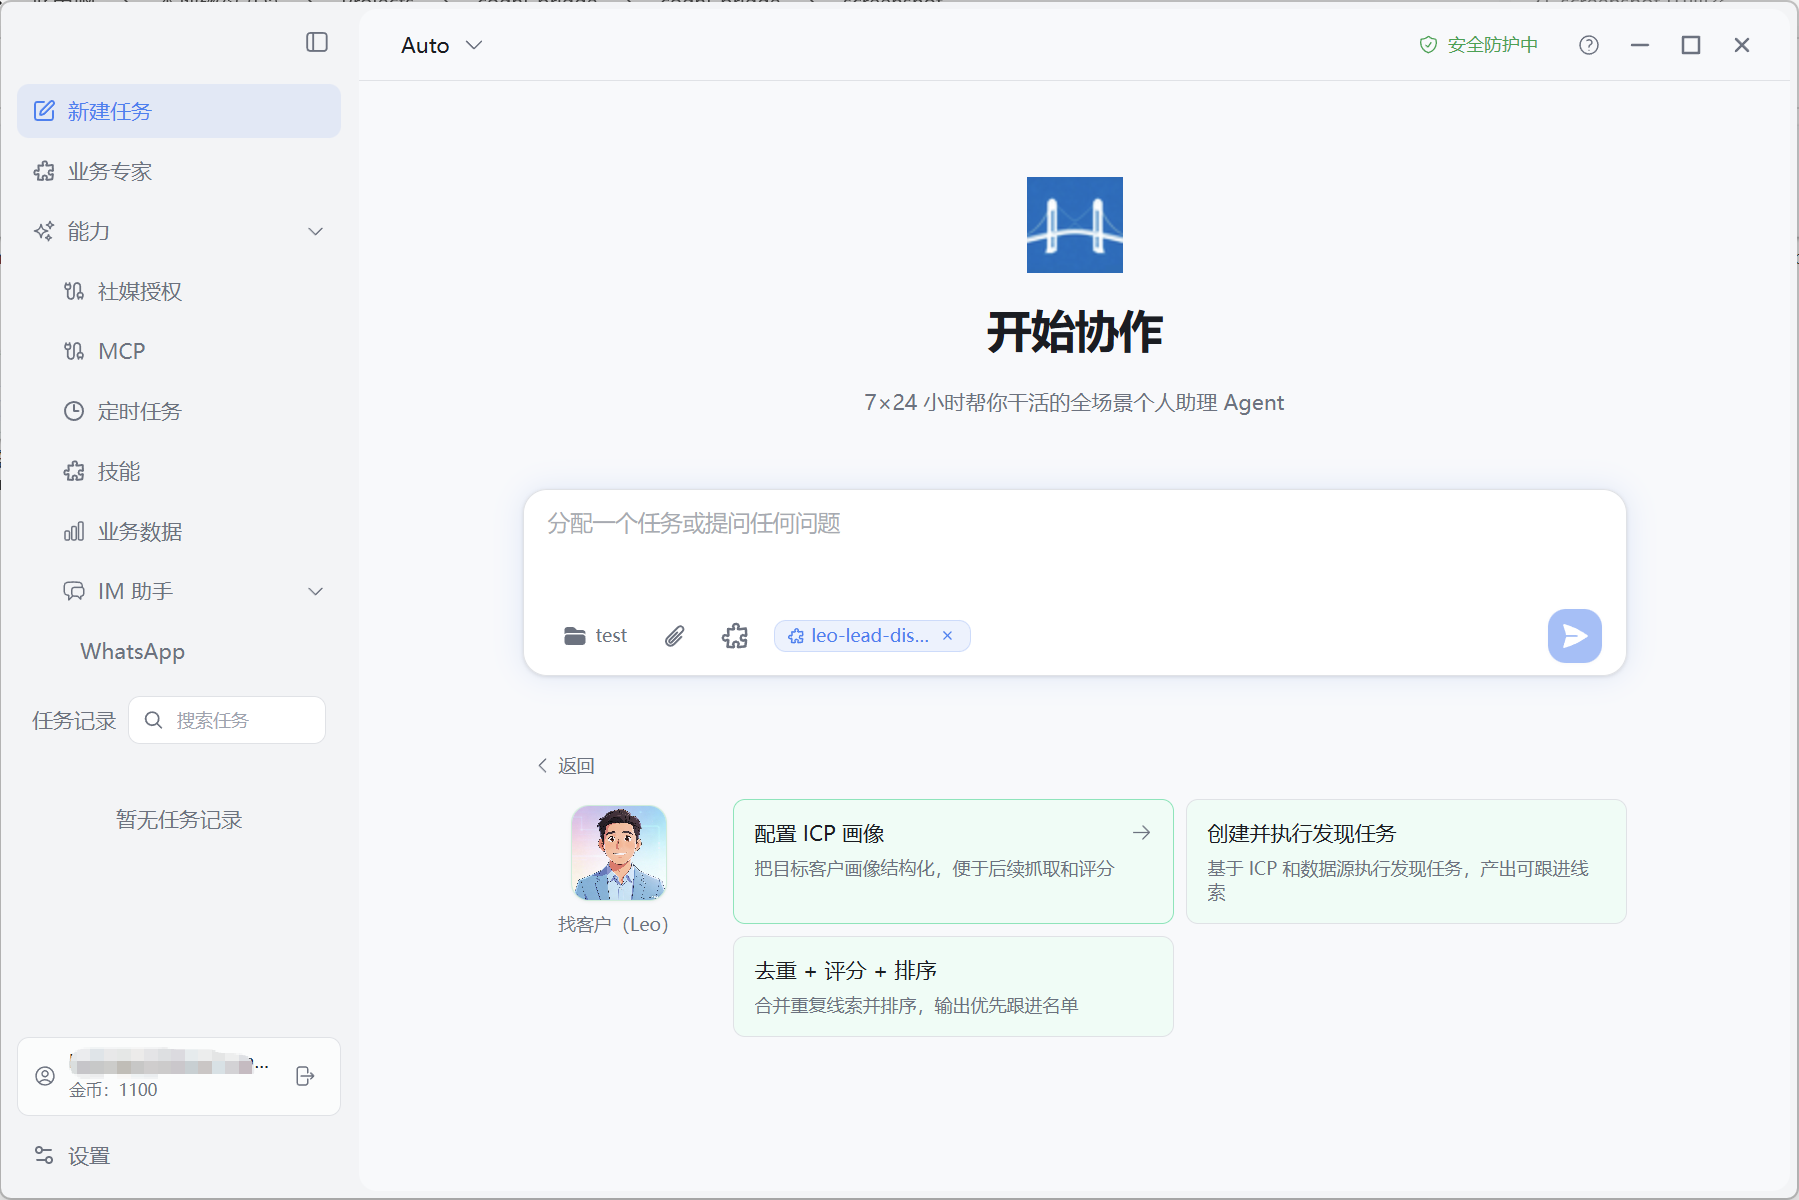
Task: Click the 新建任务 edit icon
Action: (x=44, y=111)
